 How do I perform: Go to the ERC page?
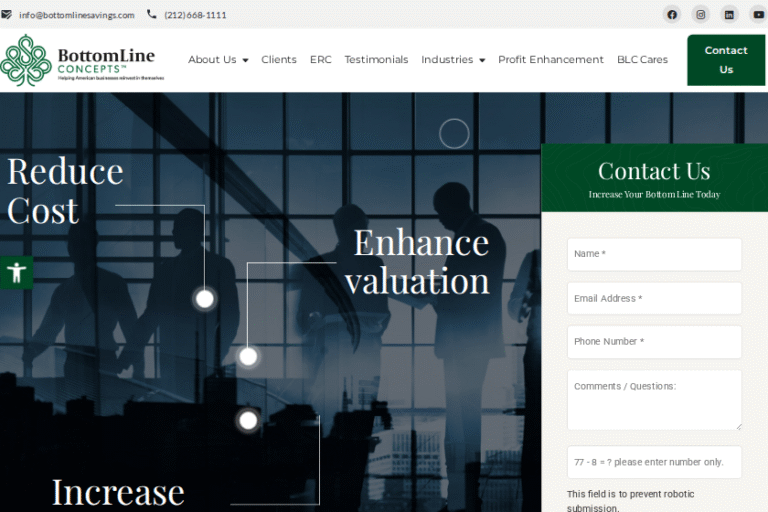321,60
